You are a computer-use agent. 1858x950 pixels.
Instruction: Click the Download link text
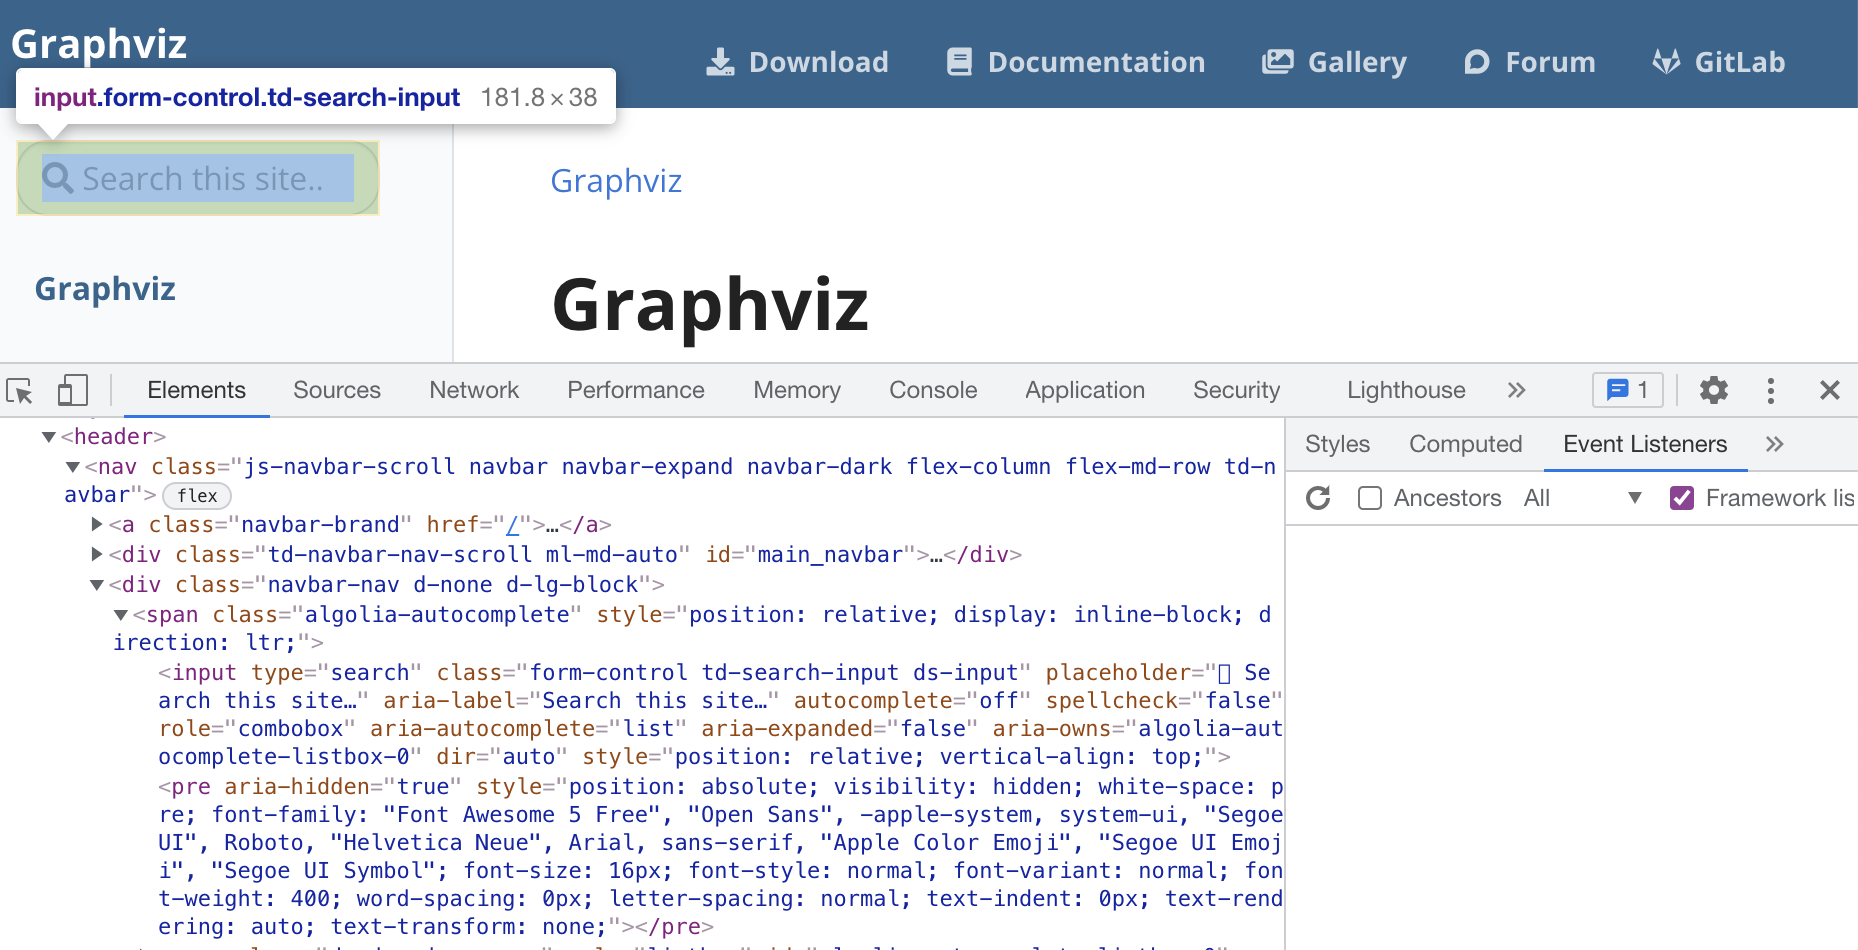(x=818, y=62)
